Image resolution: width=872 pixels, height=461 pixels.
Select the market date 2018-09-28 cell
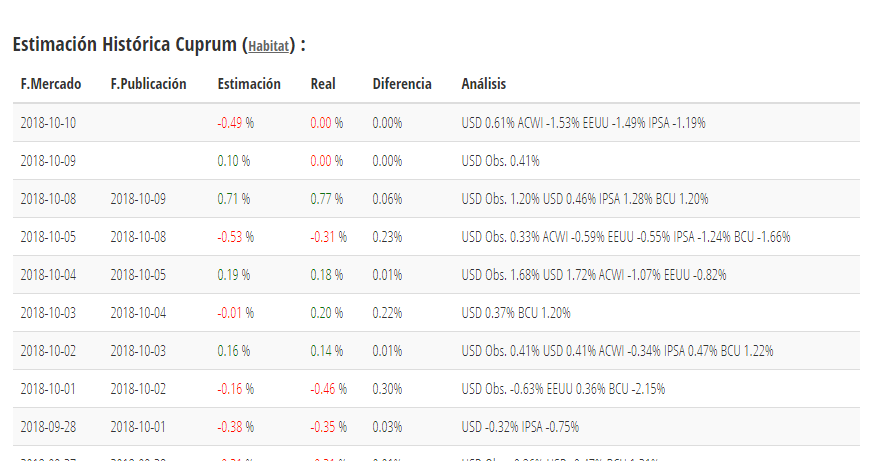tap(48, 427)
